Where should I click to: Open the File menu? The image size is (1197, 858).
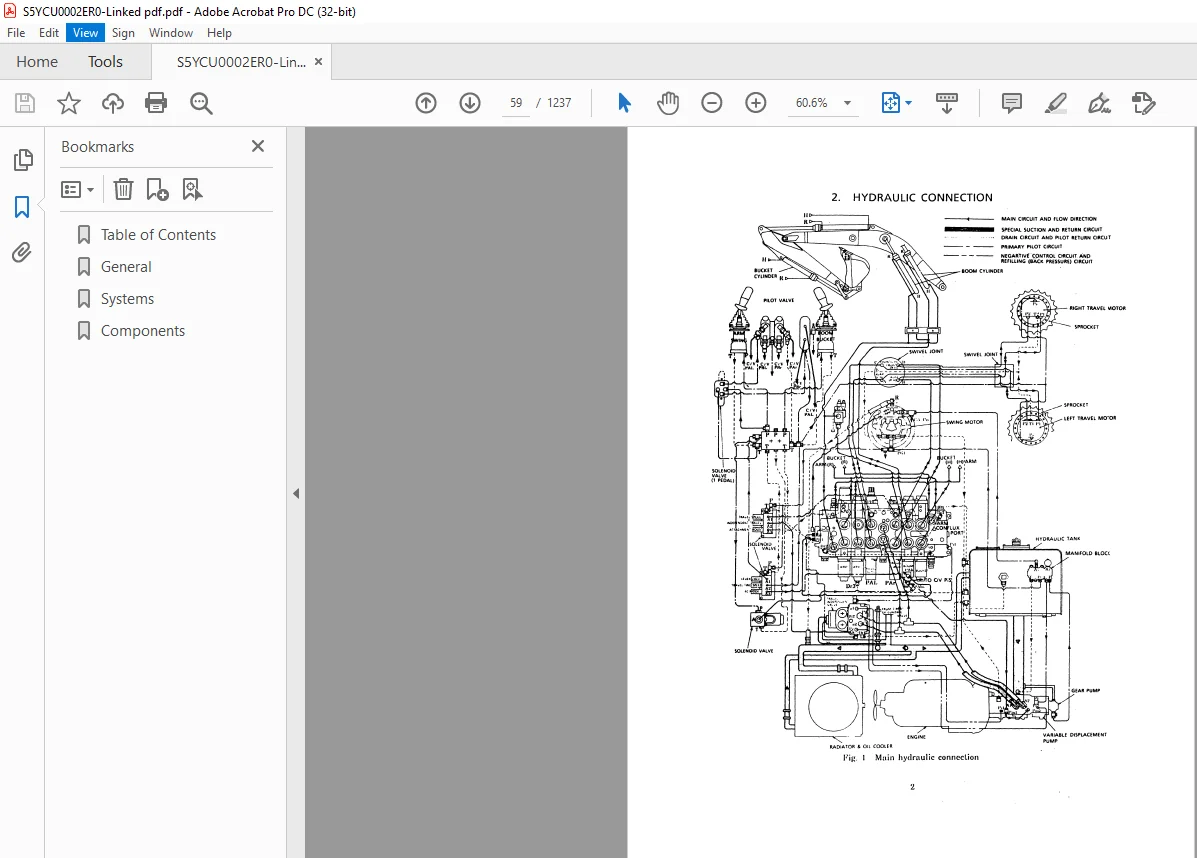16,33
